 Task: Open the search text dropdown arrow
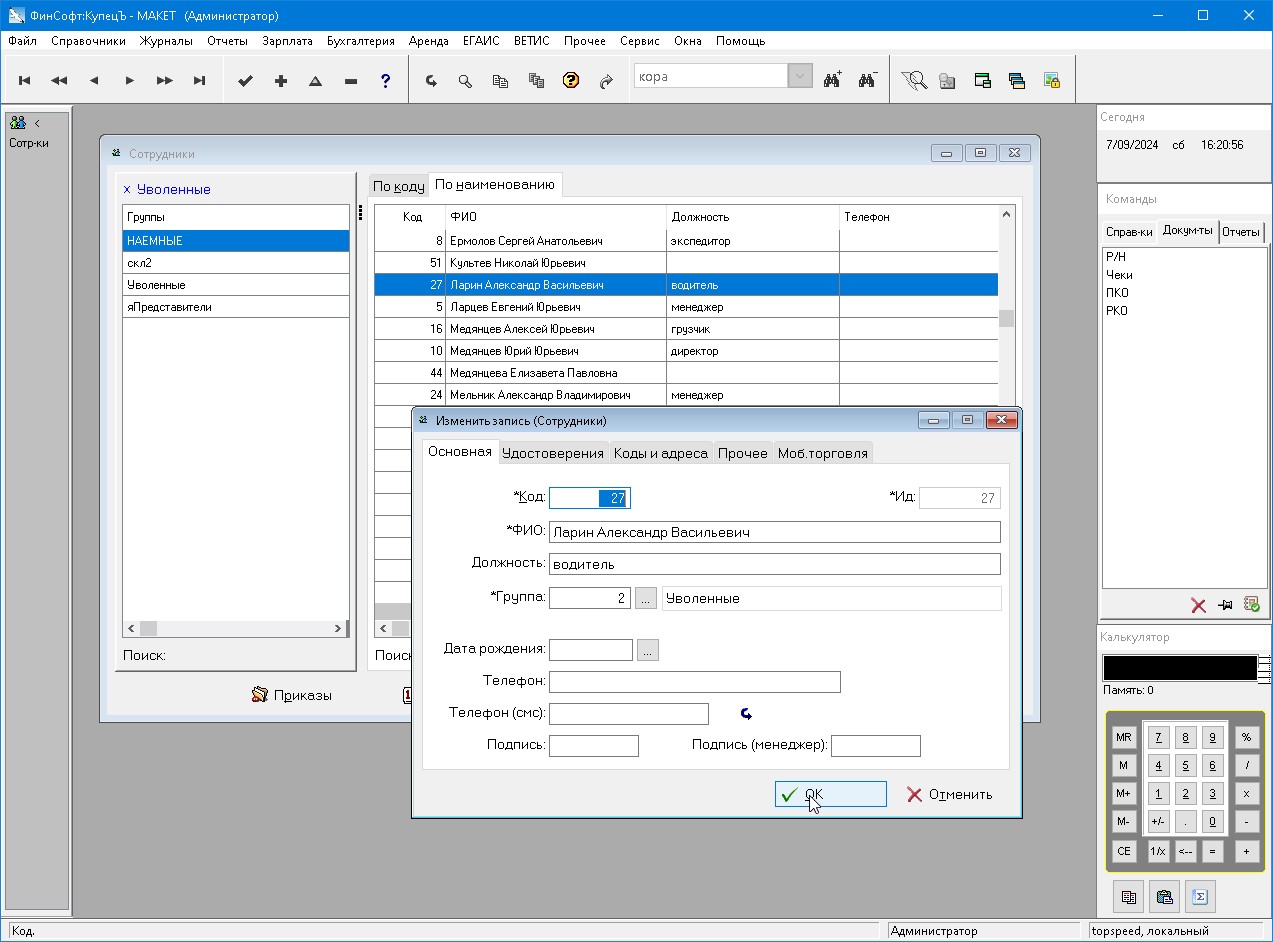pos(800,77)
